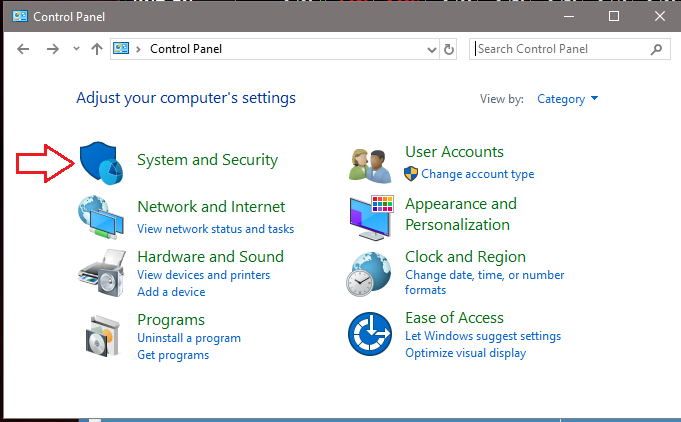Image resolution: width=681 pixels, height=422 pixels.
Task: Click the Uninstall a program link
Action: (189, 338)
